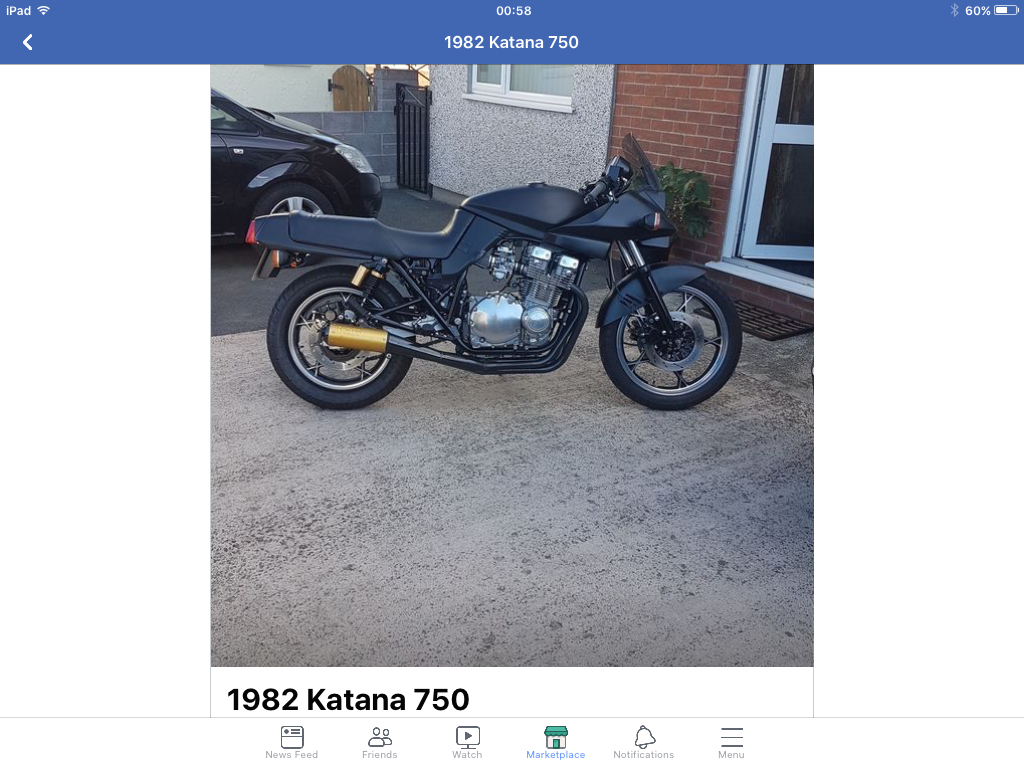
Task: Tap the Wi-Fi indicator in status bar
Action: pos(44,10)
